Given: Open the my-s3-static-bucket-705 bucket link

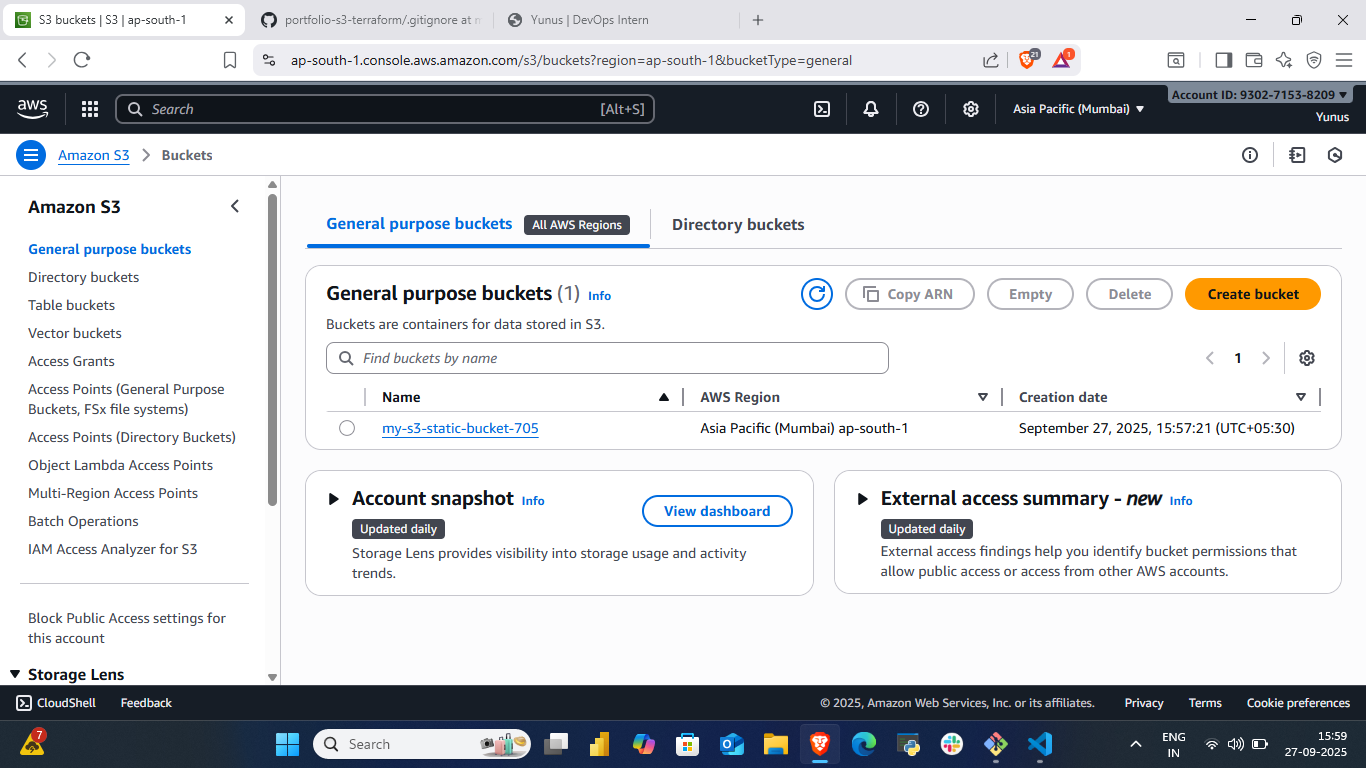Looking at the screenshot, I should click(x=460, y=428).
